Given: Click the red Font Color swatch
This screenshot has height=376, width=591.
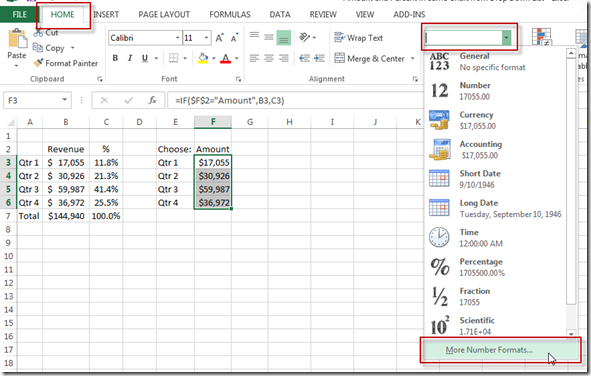Looking at the screenshot, I should 225,58.
